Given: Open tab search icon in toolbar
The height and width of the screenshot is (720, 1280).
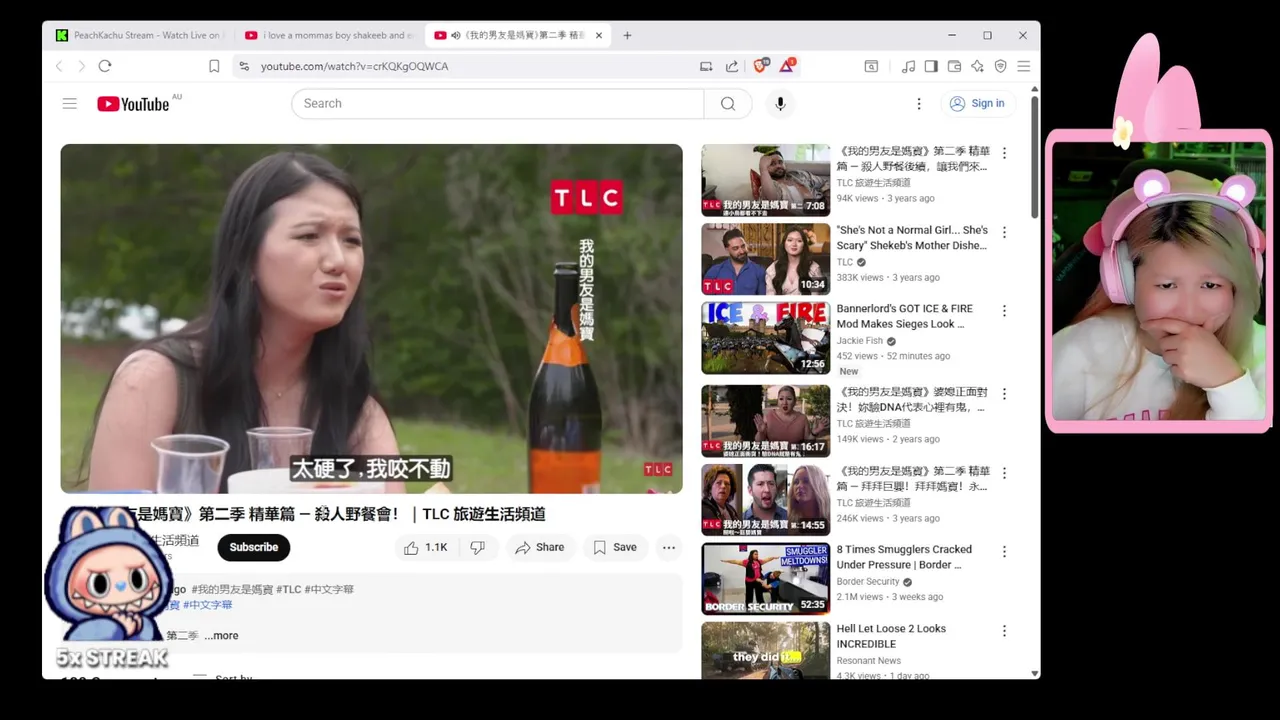Looking at the screenshot, I should click(x=871, y=66).
